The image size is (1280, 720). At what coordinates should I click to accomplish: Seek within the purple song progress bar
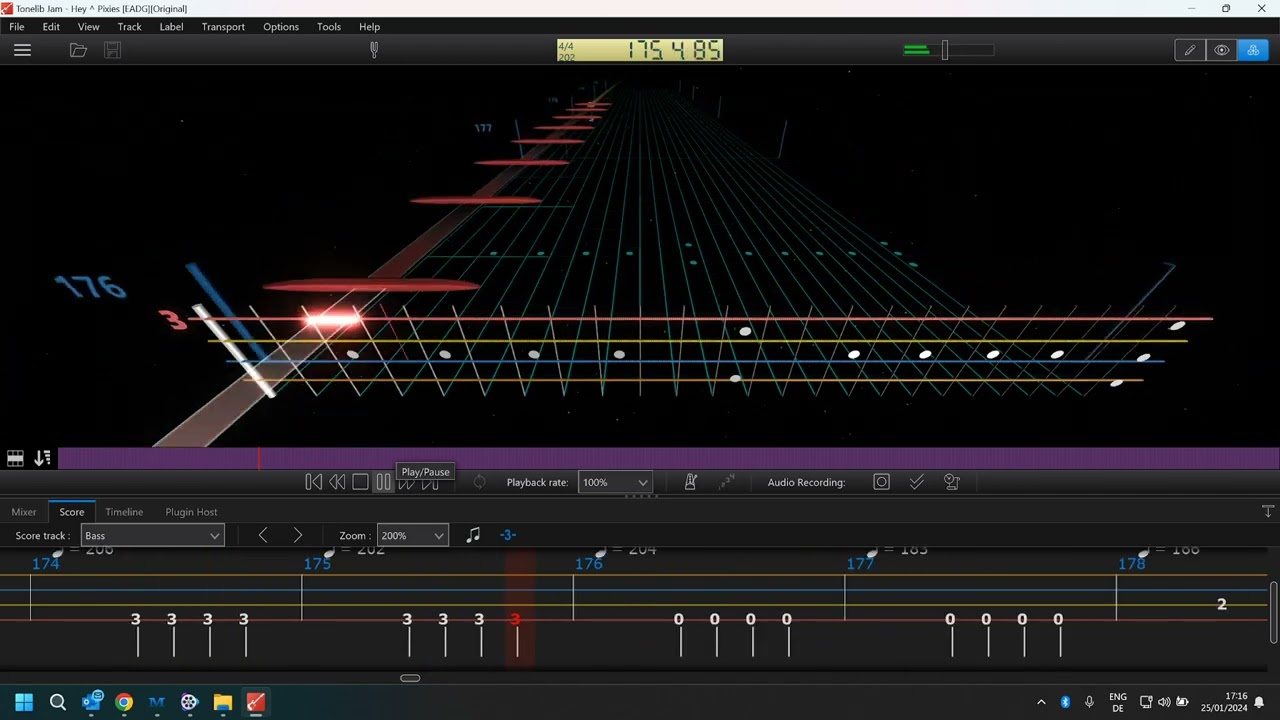coord(669,458)
